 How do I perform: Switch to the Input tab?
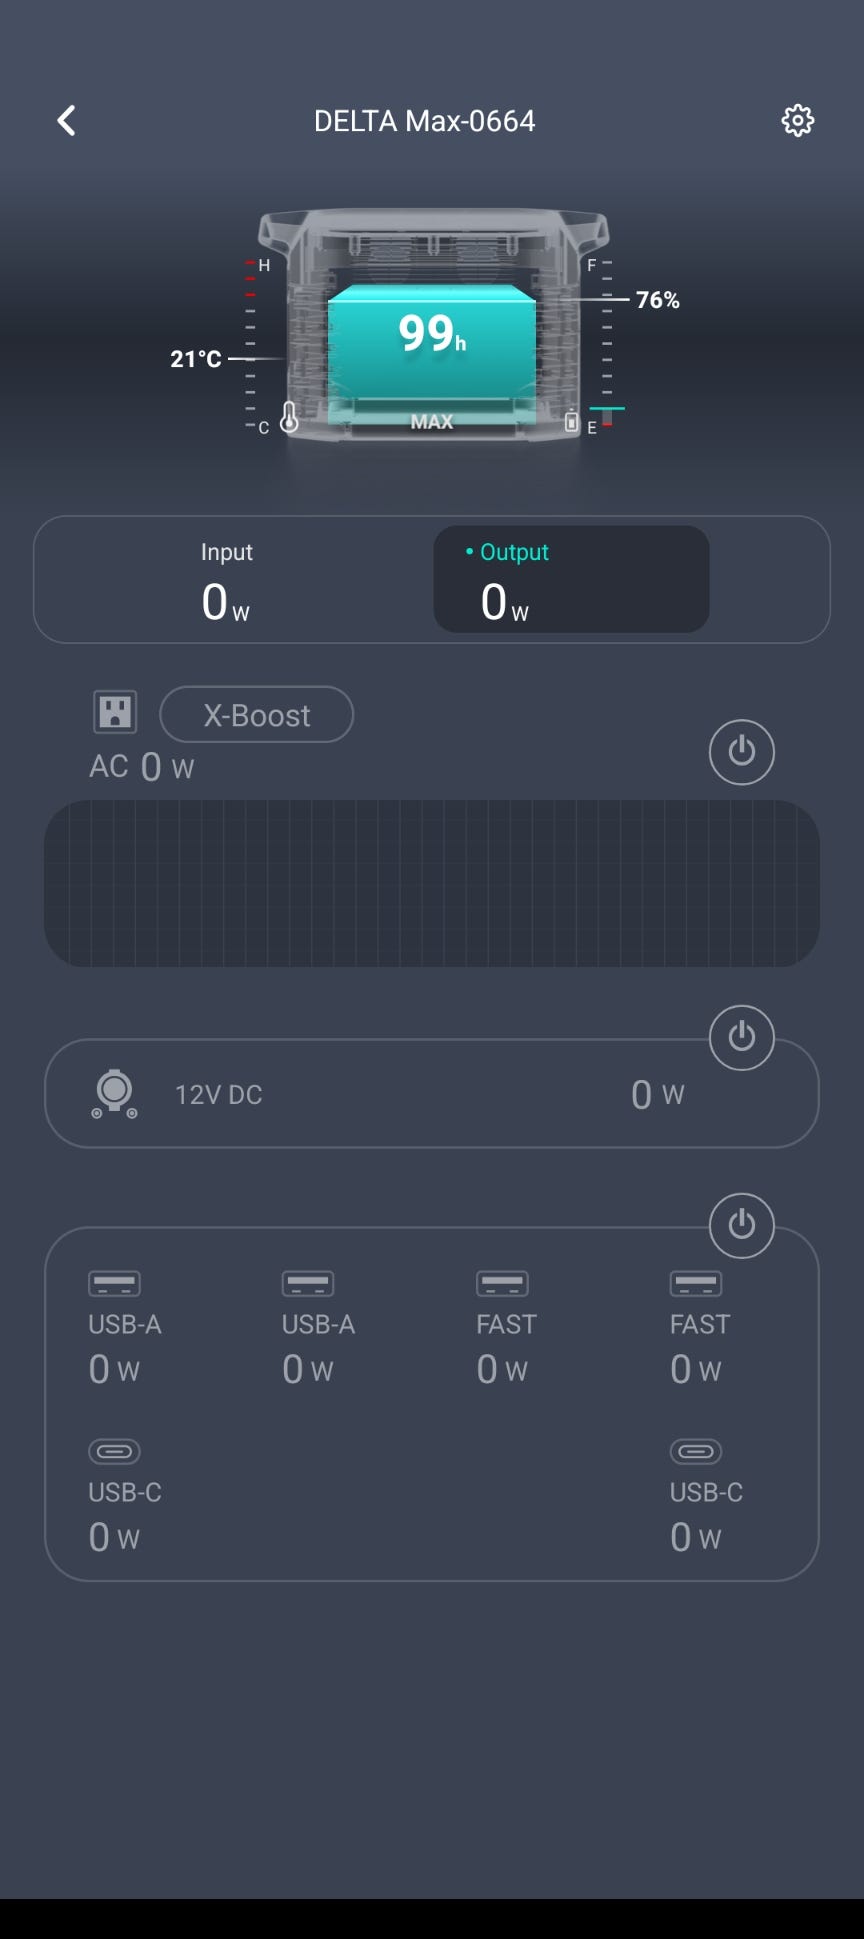[227, 580]
